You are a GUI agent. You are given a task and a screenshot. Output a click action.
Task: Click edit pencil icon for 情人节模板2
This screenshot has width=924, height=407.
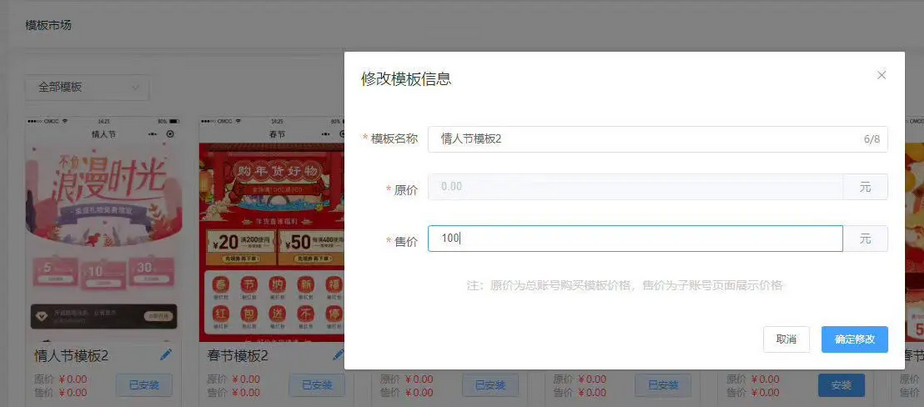click(166, 355)
